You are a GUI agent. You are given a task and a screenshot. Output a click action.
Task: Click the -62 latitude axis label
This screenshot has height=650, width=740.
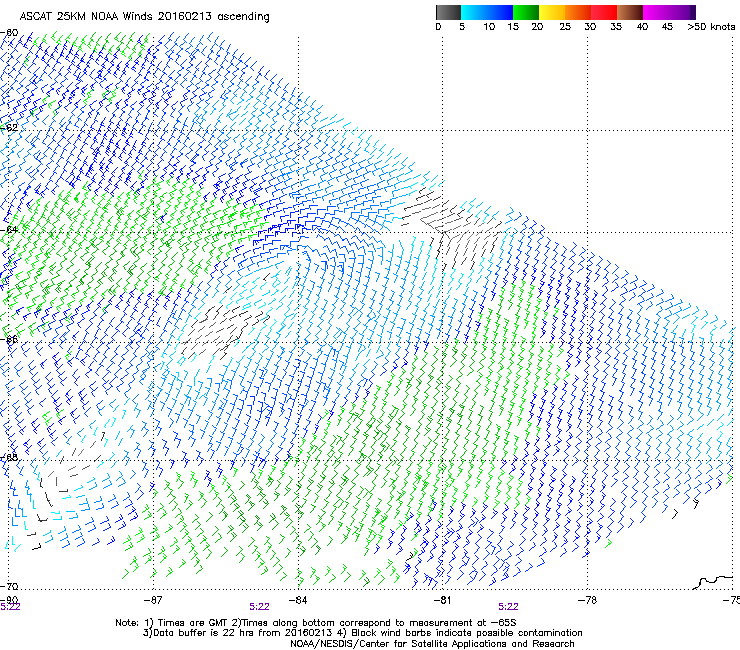[x=9, y=127]
